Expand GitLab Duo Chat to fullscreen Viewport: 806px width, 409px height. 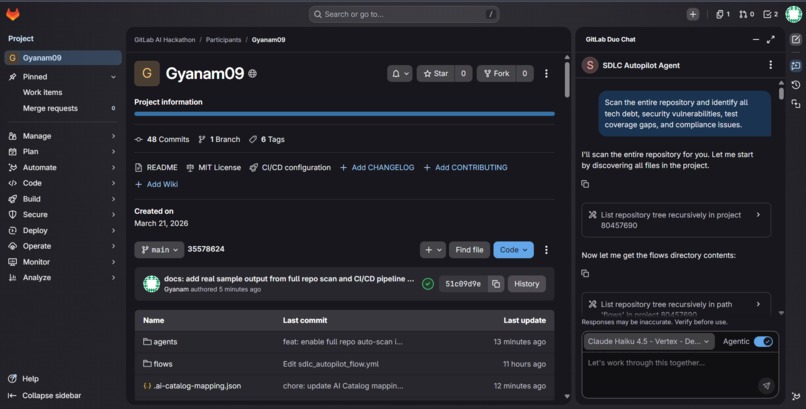pyautogui.click(x=771, y=40)
